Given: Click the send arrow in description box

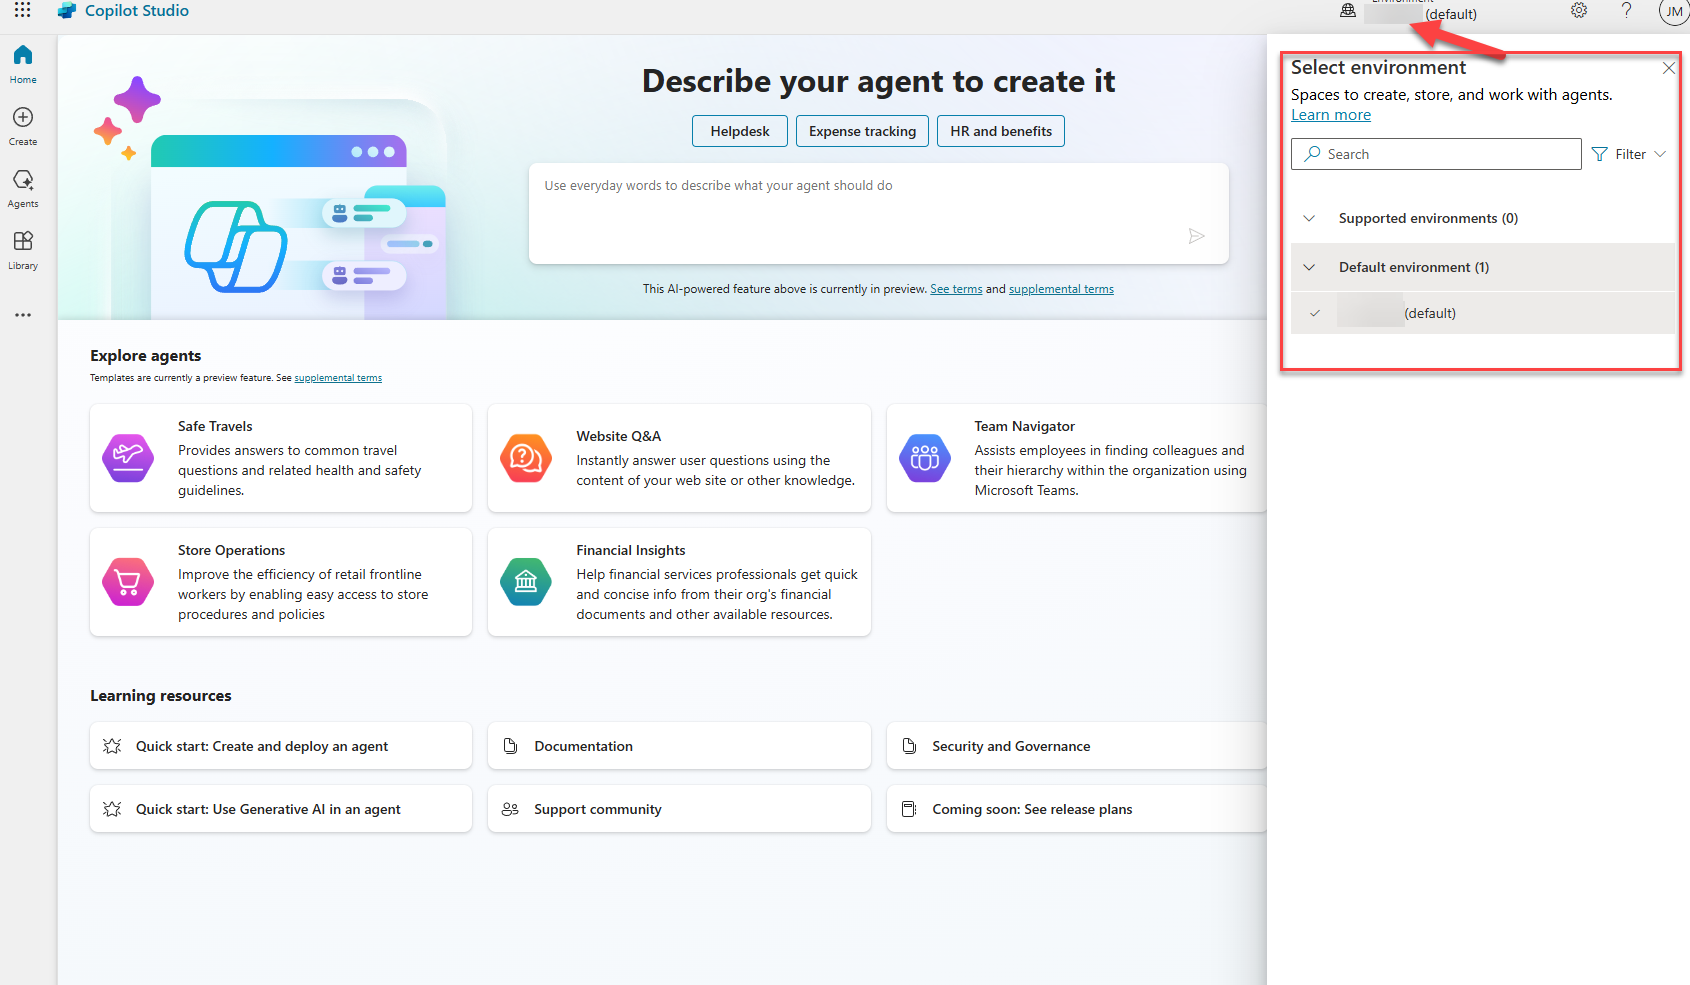Looking at the screenshot, I should tap(1196, 236).
